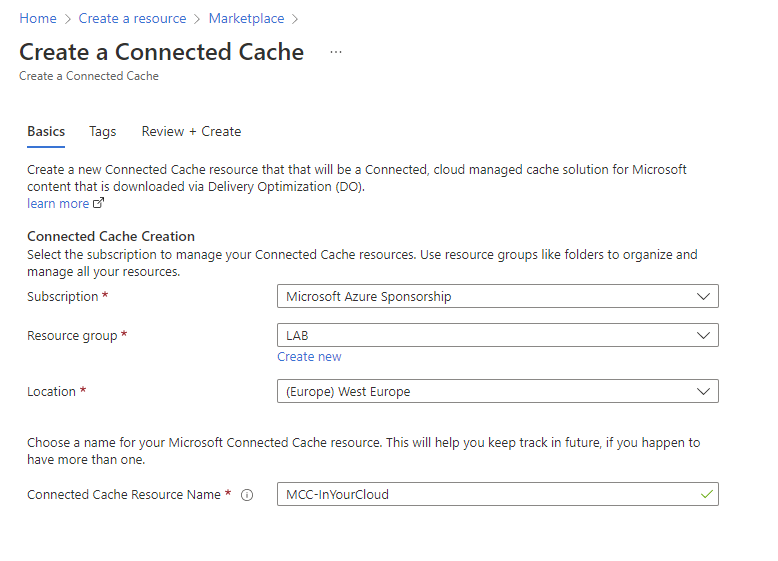Click the learn more link

point(58,203)
